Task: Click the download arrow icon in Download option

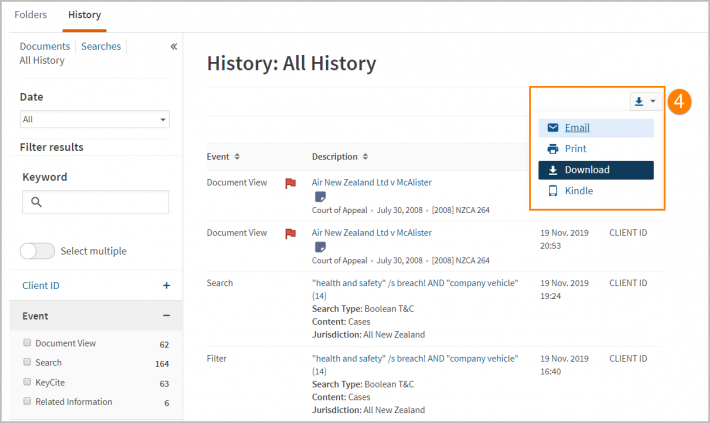Action: pos(553,170)
